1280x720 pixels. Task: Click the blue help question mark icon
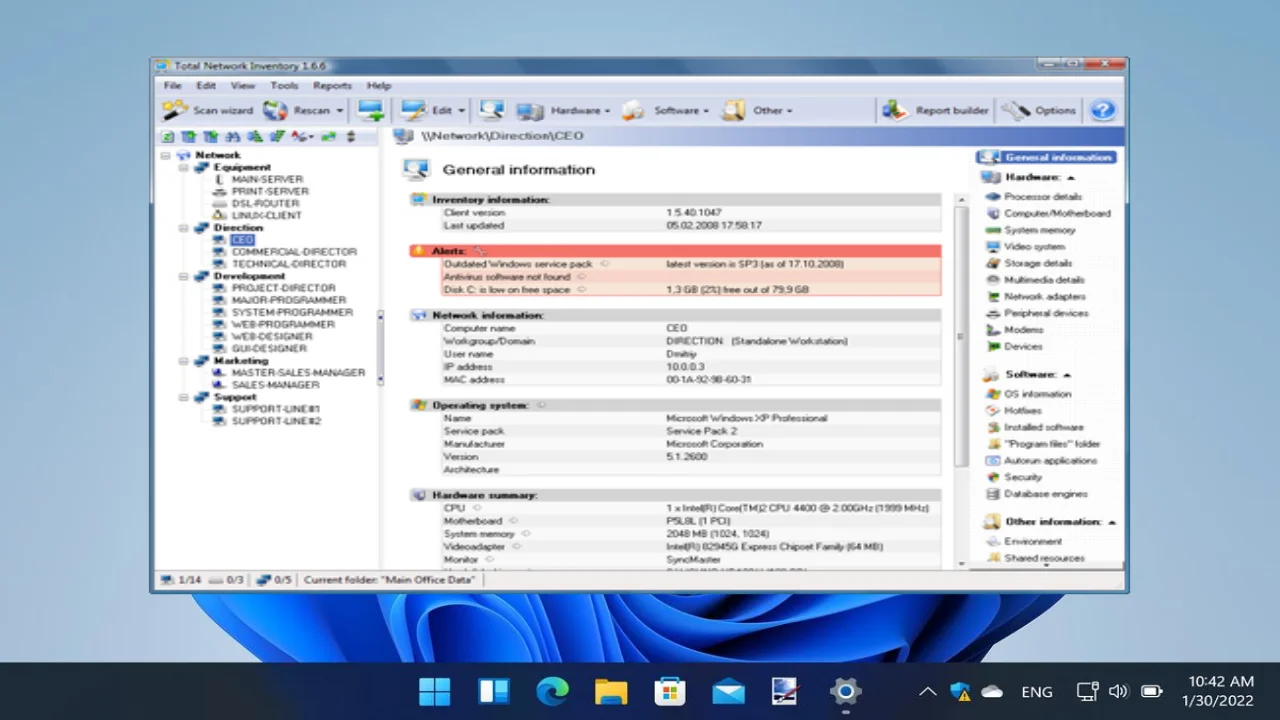point(1103,110)
